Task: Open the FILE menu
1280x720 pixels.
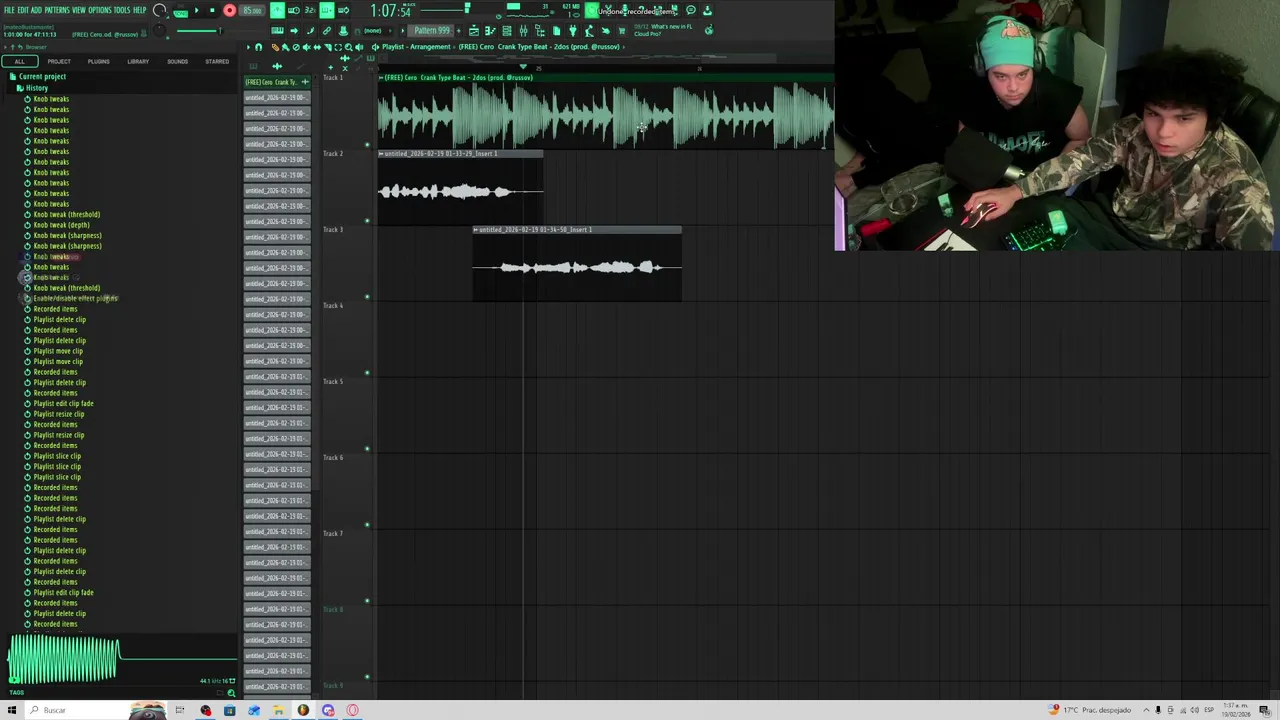Action: pyautogui.click(x=9, y=10)
